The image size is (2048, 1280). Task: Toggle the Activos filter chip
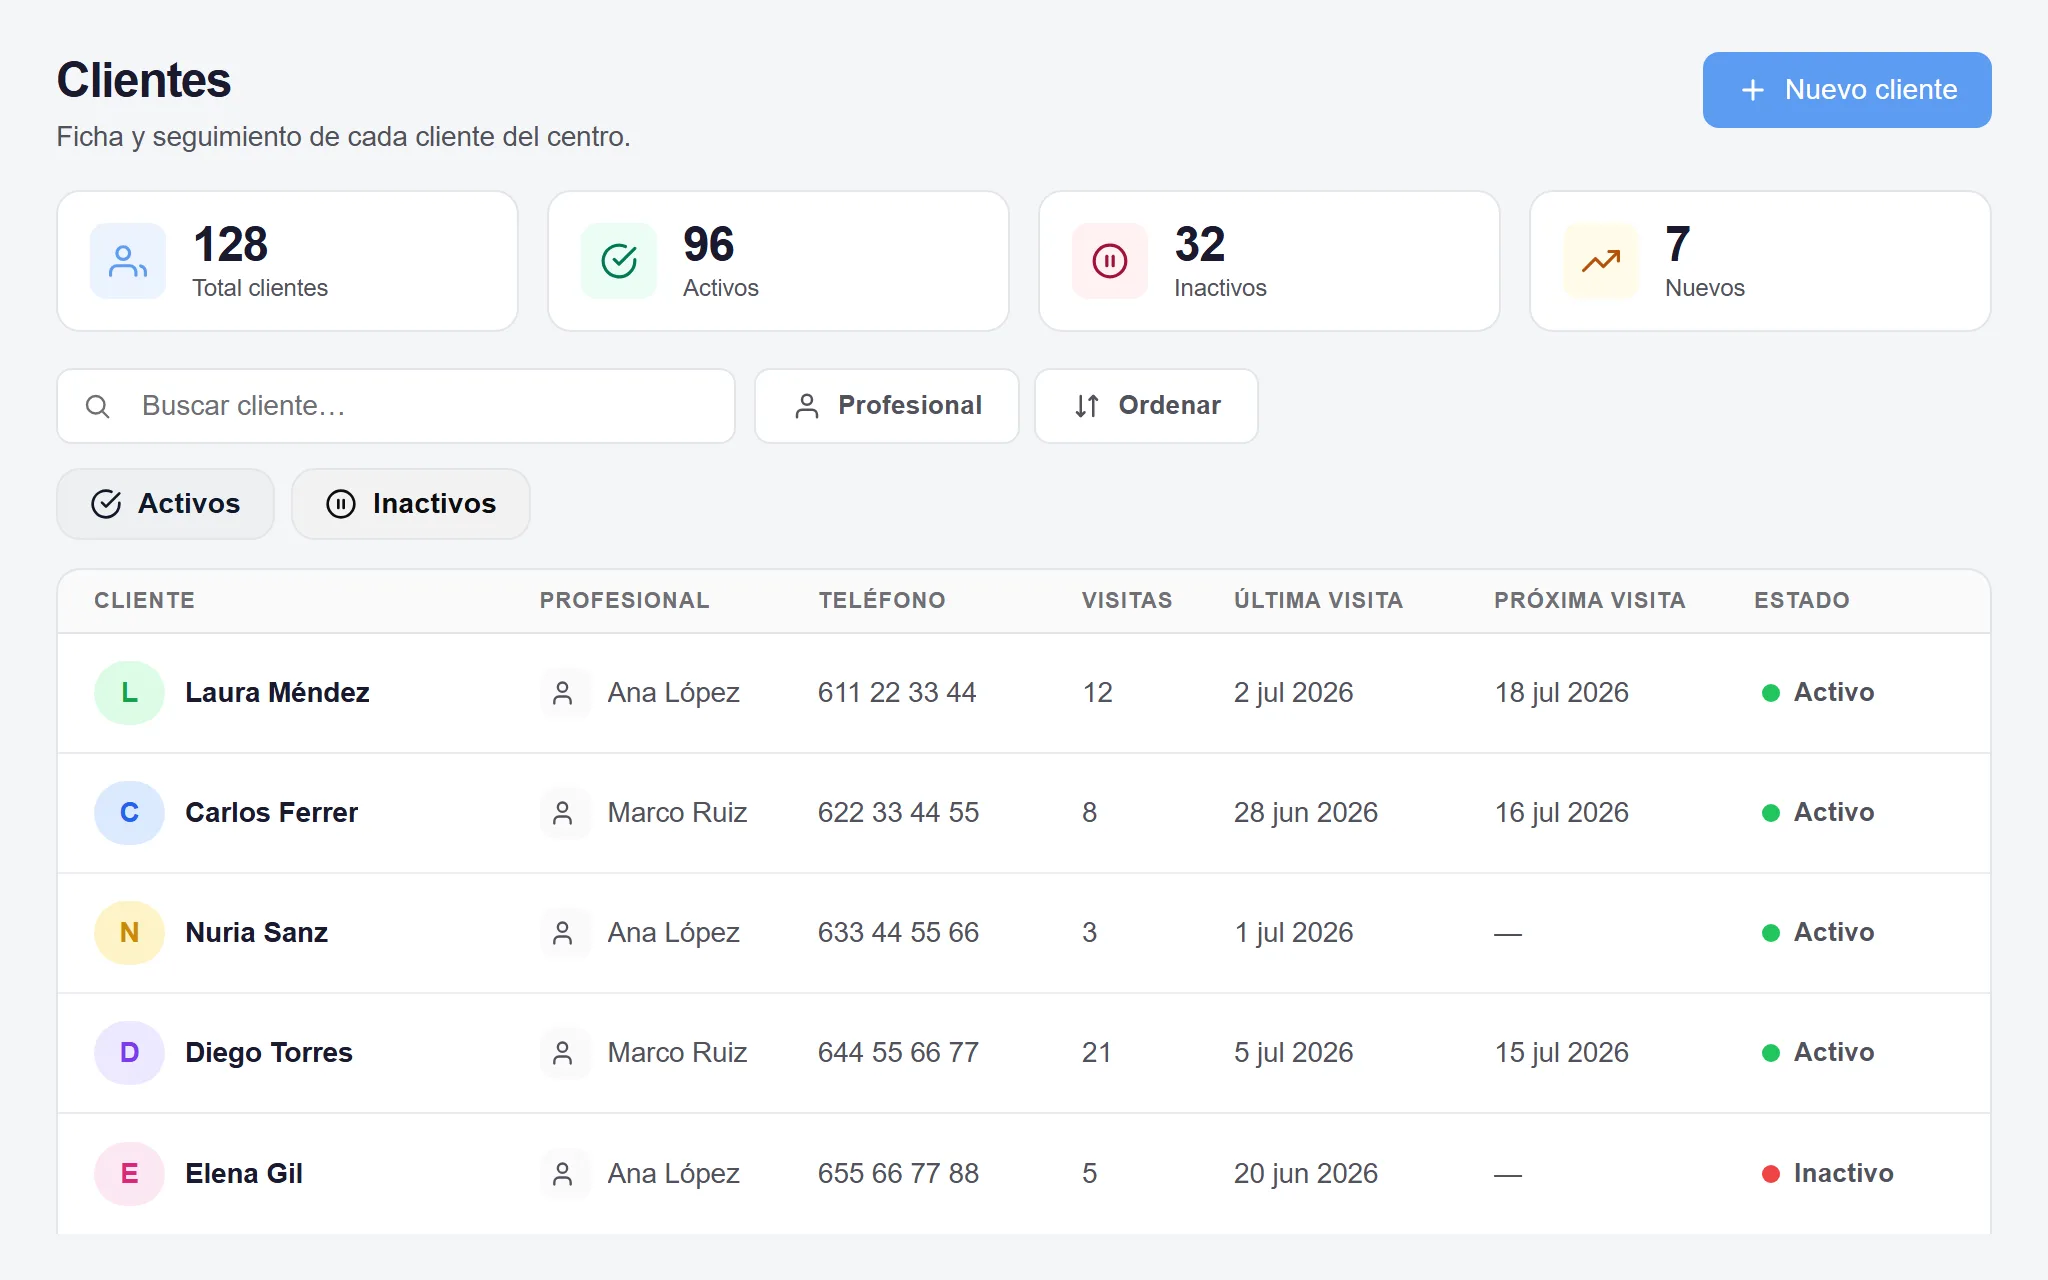166,504
